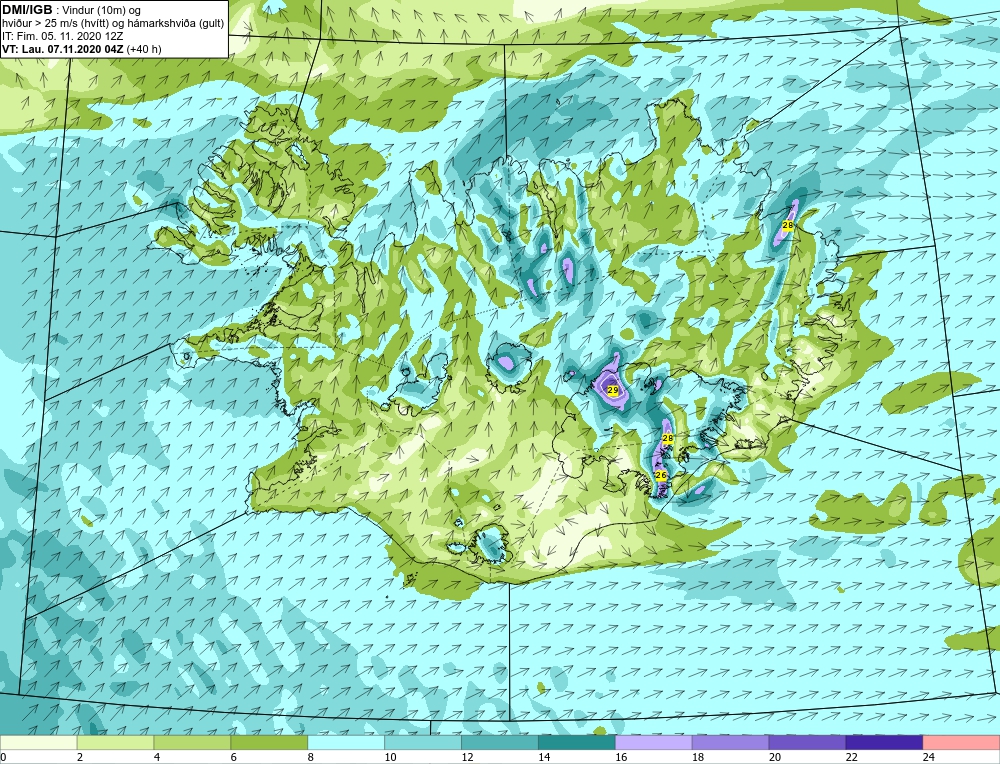Click the legend scale number 10

[390, 757]
